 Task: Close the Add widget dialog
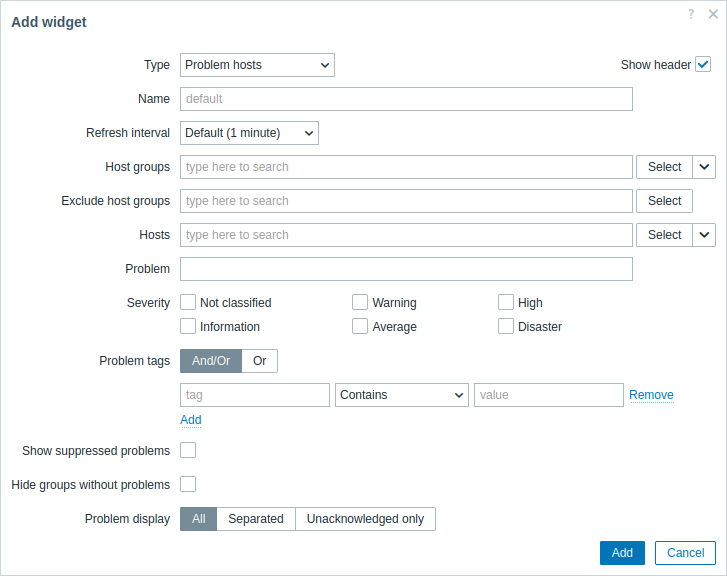[713, 14]
